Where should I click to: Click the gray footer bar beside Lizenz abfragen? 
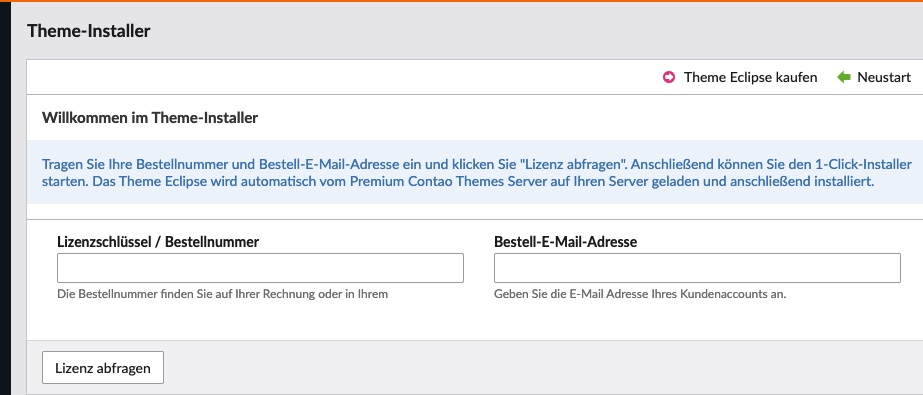tap(542, 367)
